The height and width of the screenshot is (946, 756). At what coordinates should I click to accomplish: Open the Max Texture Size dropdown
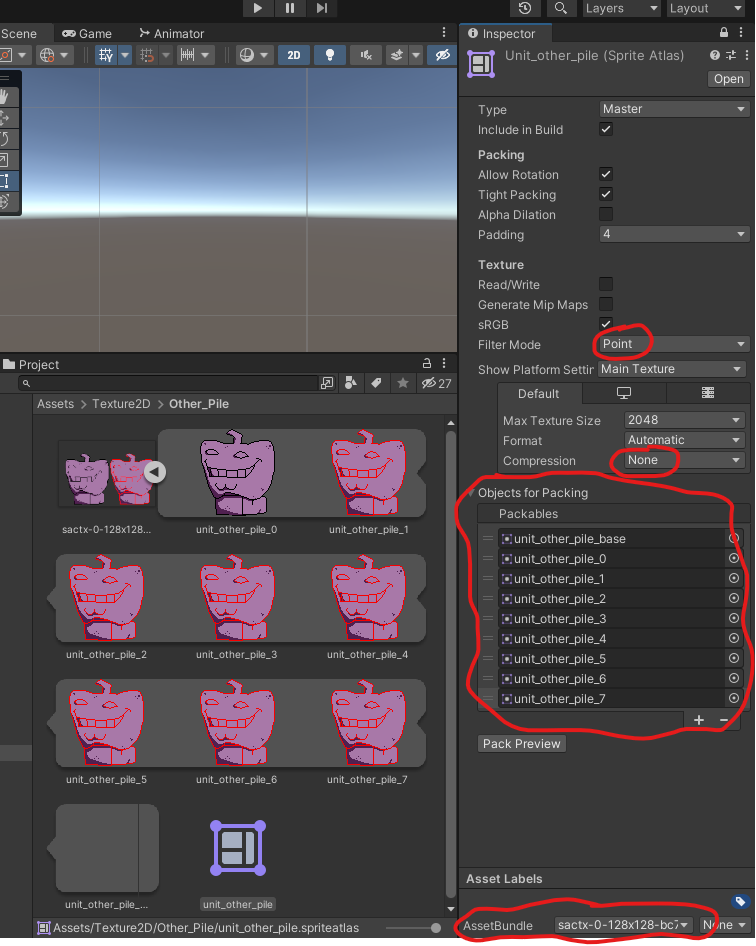[x=685, y=420]
